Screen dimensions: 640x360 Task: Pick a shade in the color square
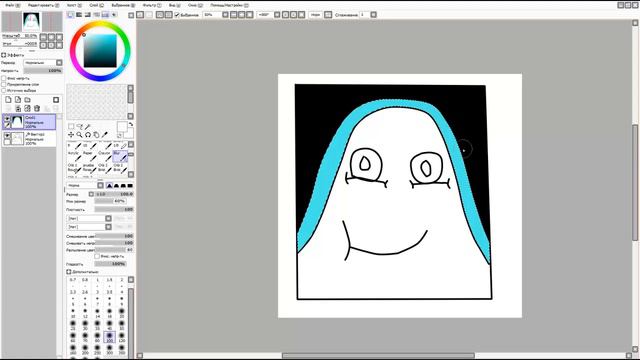pos(100,51)
